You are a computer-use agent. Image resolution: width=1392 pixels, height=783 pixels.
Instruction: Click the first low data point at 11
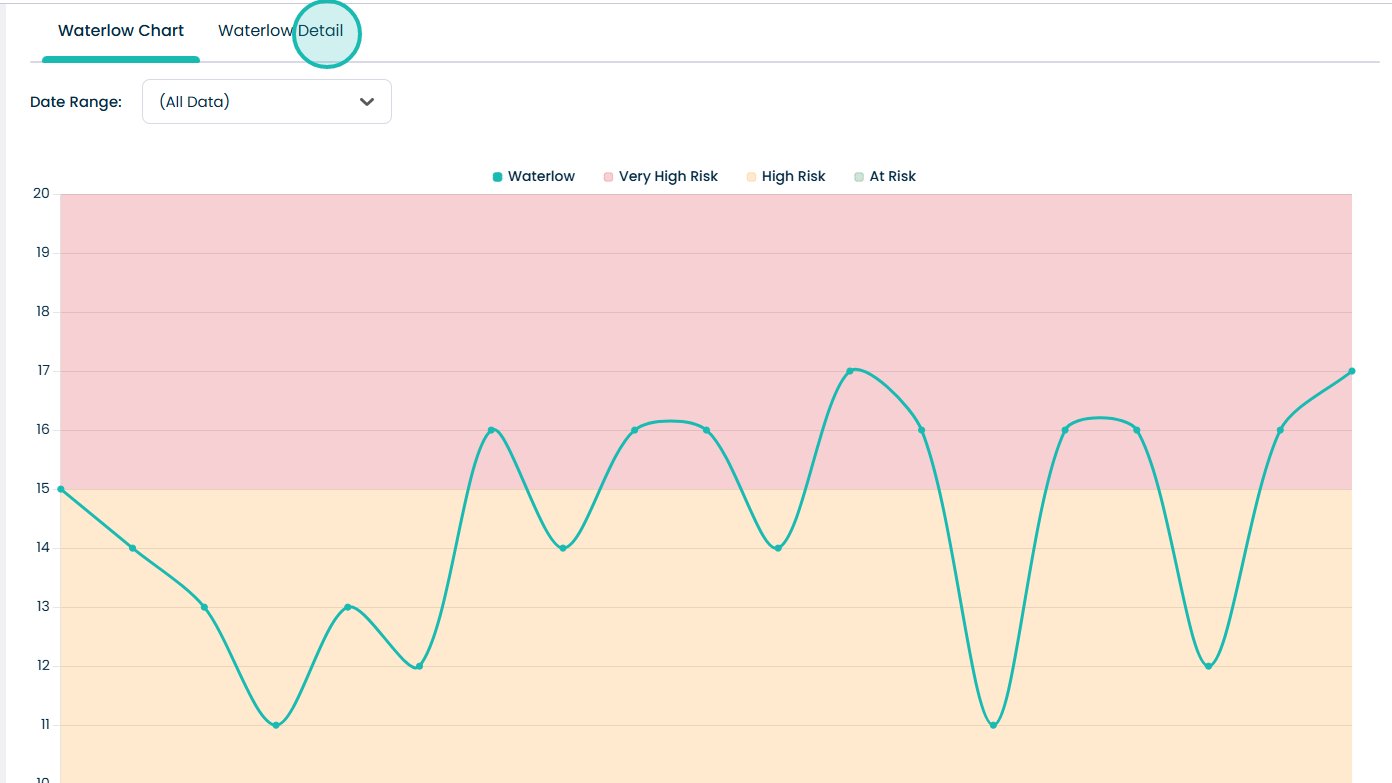[x=276, y=725]
